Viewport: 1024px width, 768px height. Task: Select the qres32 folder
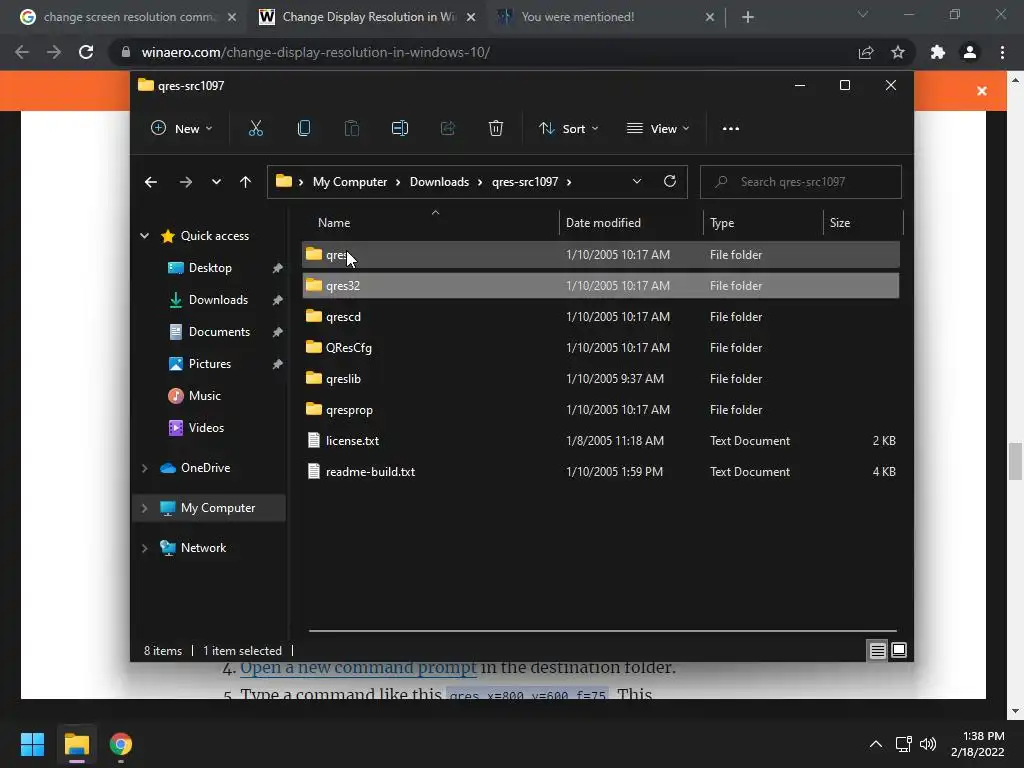[x=601, y=285]
